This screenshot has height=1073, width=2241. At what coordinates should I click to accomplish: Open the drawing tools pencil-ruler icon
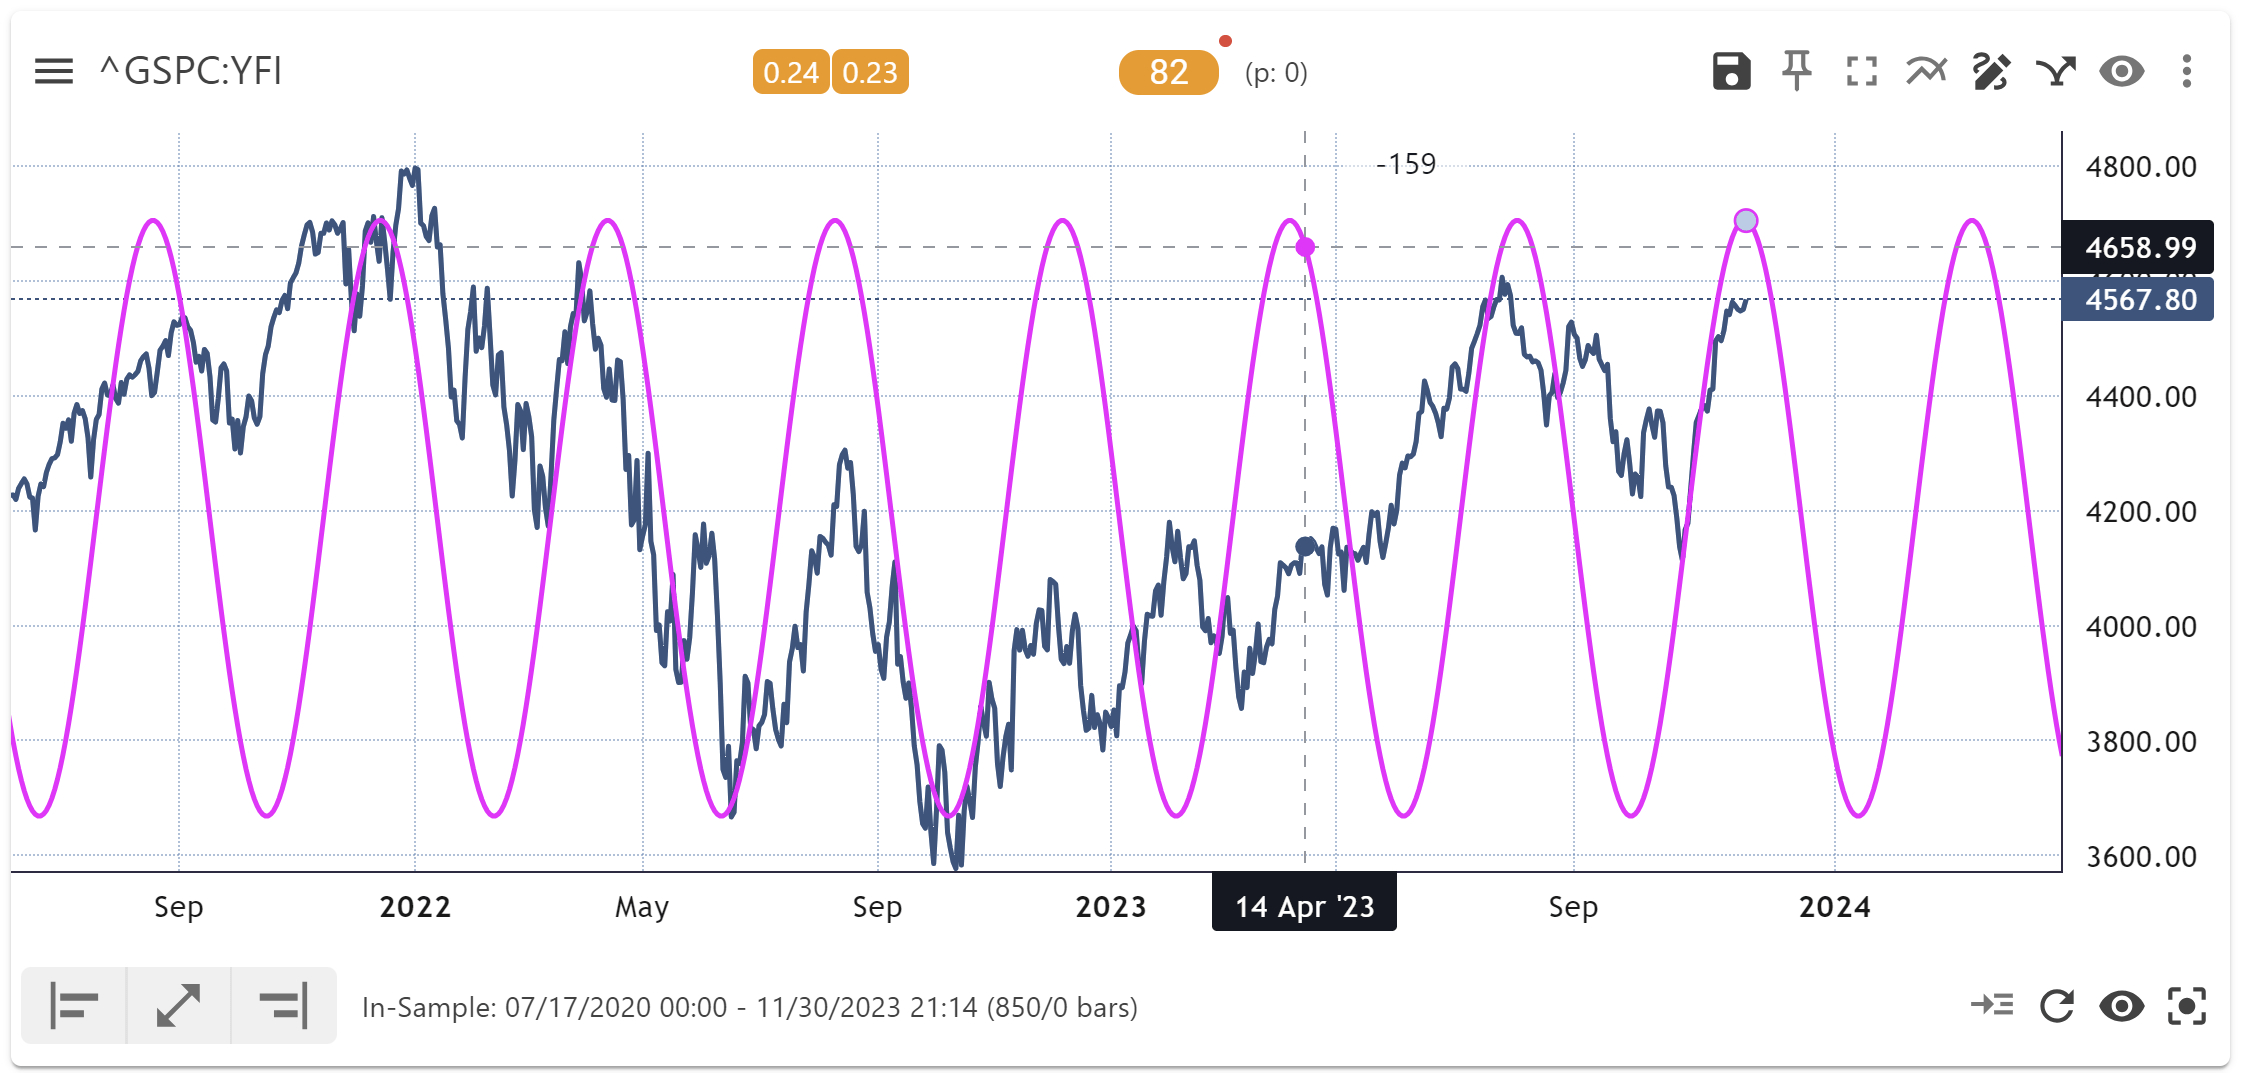pyautogui.click(x=1991, y=71)
